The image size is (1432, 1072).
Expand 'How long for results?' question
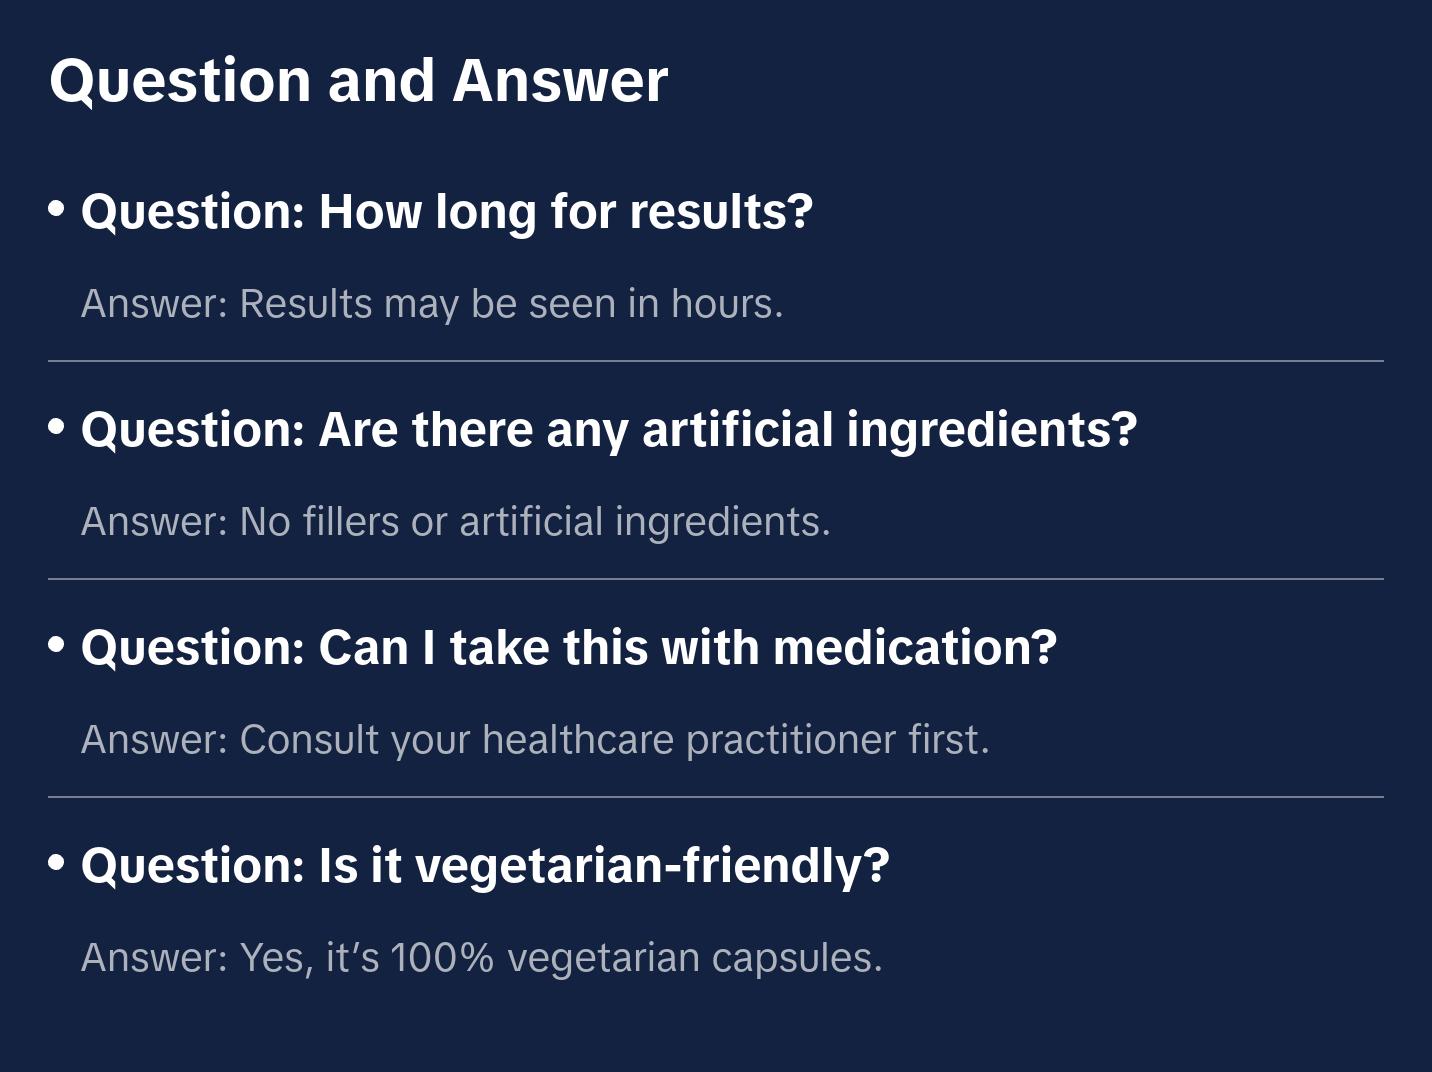[446, 212]
